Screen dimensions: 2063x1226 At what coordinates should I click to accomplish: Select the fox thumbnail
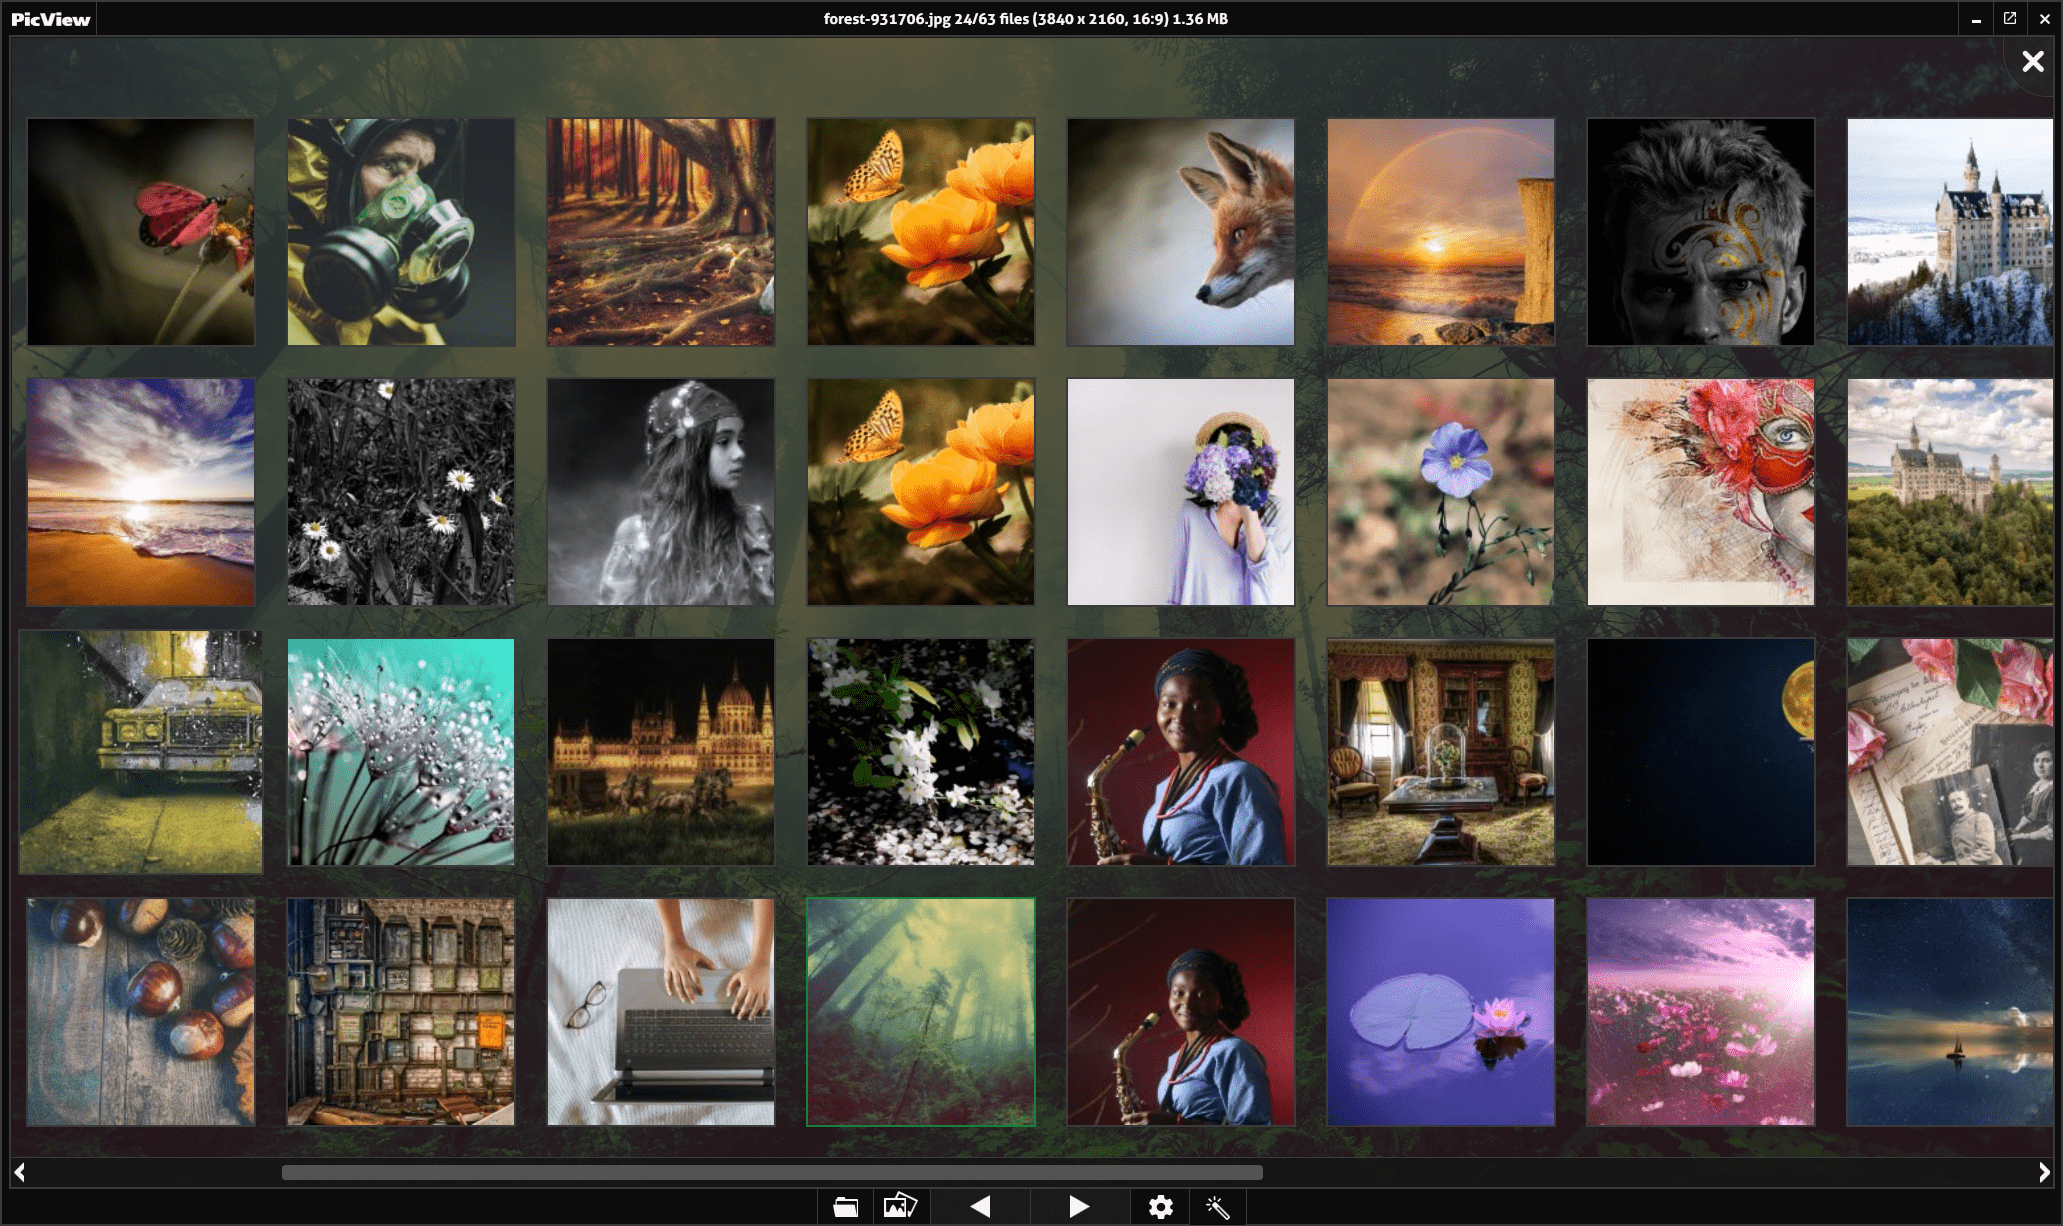(x=1180, y=232)
